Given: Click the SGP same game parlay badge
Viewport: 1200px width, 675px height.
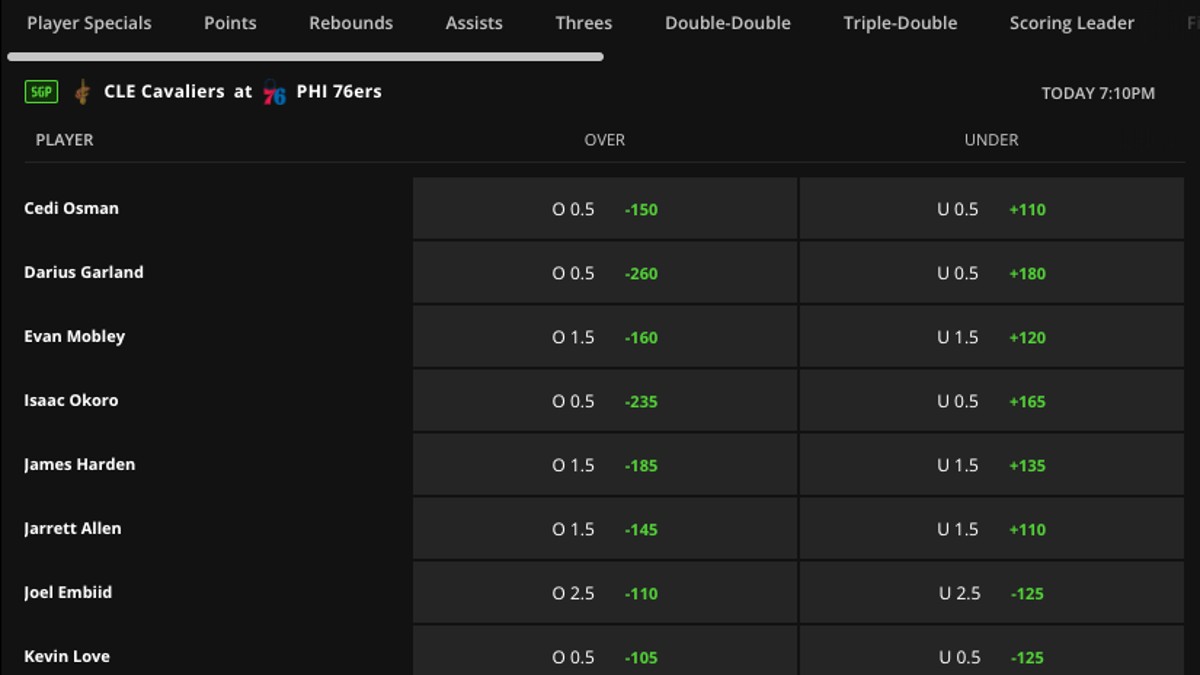Looking at the screenshot, I should pyautogui.click(x=42, y=92).
